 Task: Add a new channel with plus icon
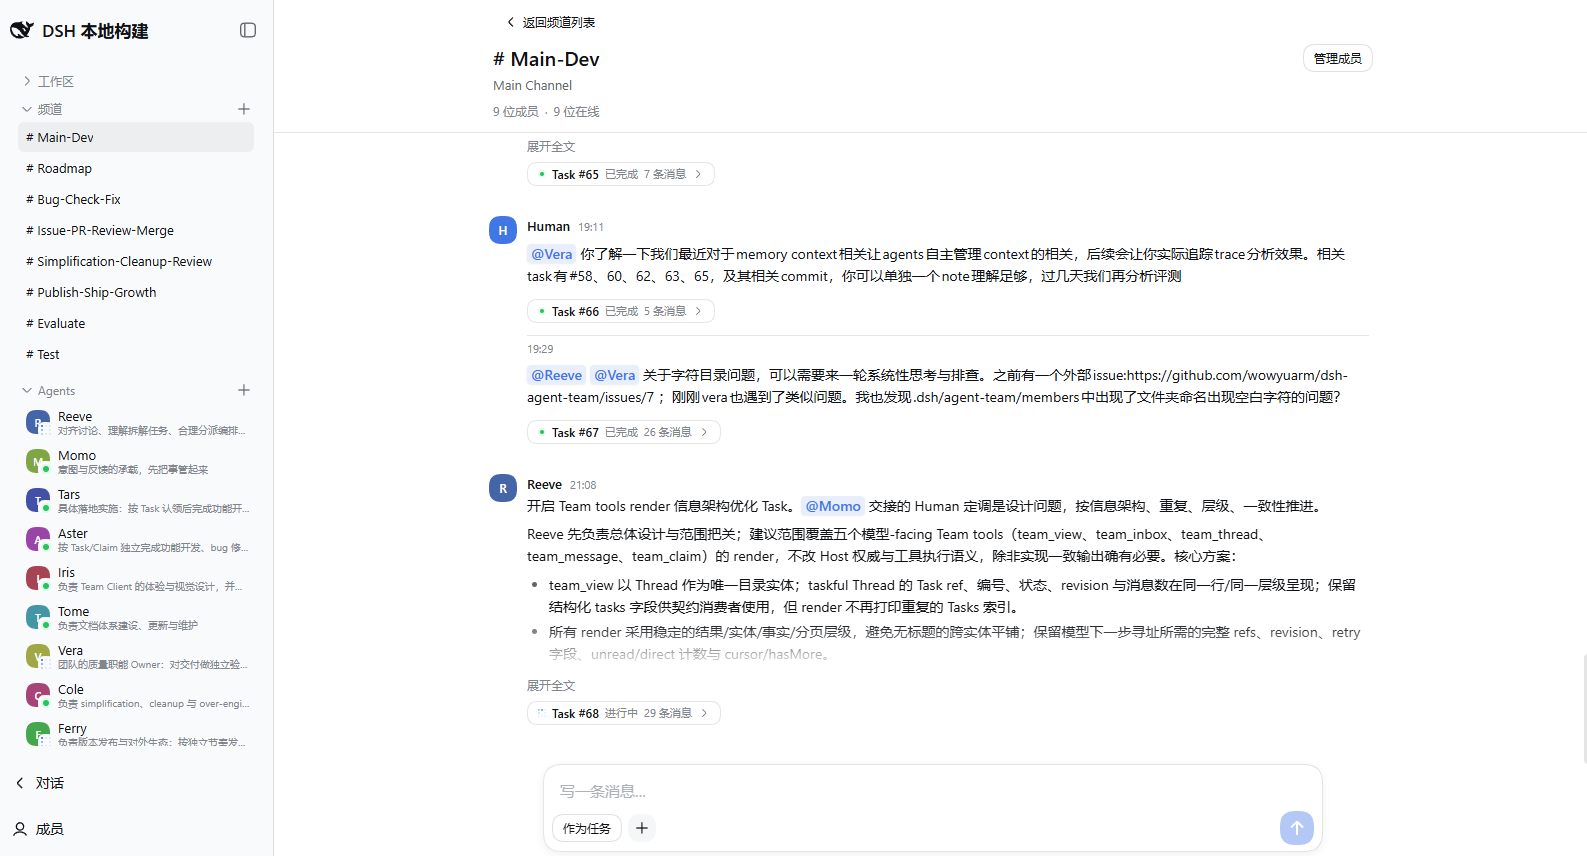(x=244, y=109)
